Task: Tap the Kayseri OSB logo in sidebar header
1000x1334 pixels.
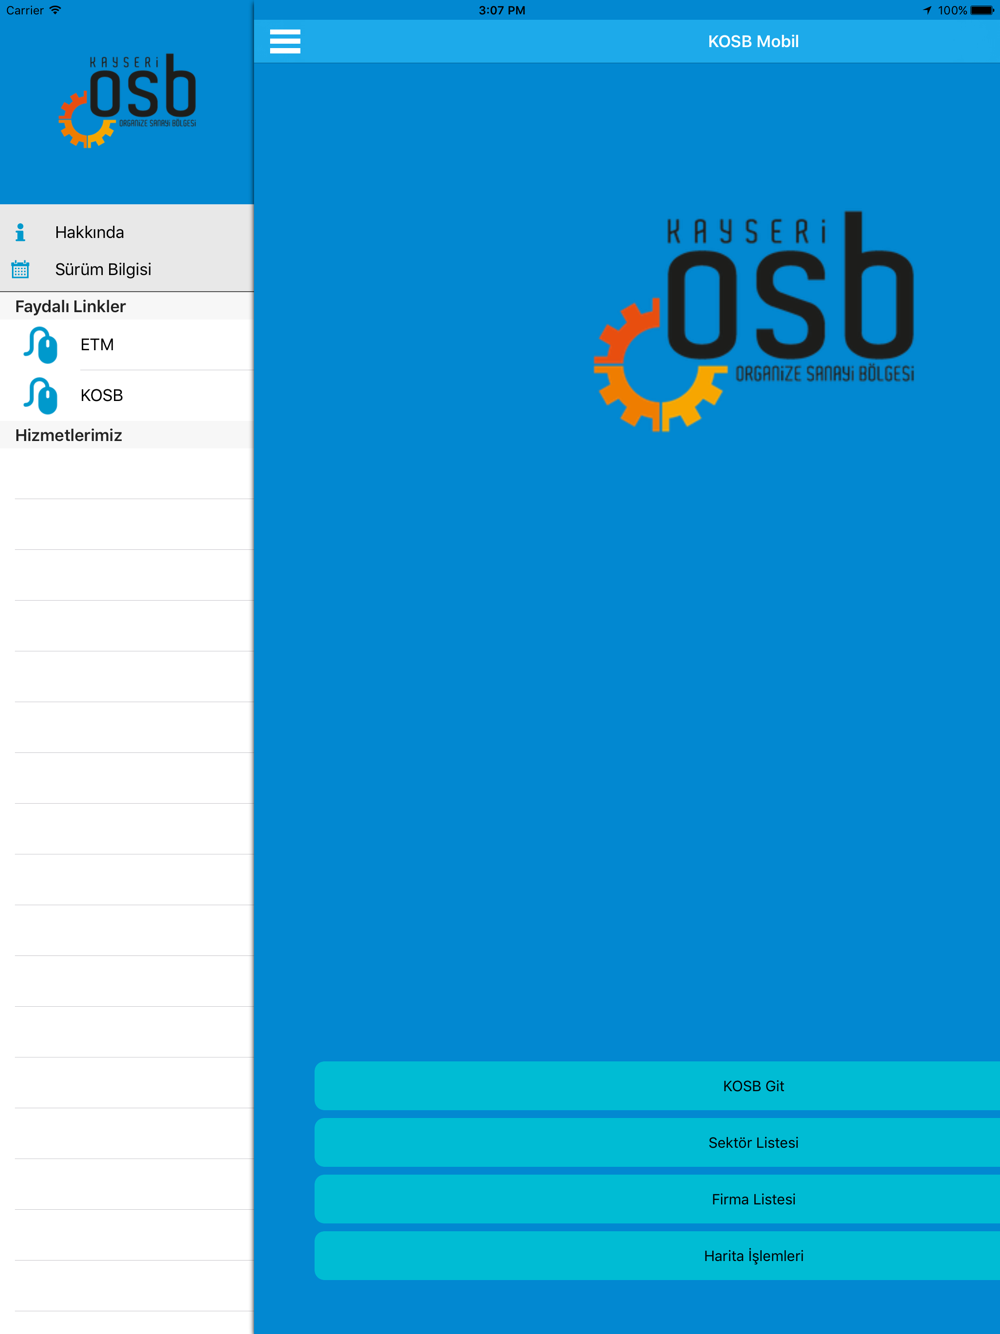Action: pos(127,101)
